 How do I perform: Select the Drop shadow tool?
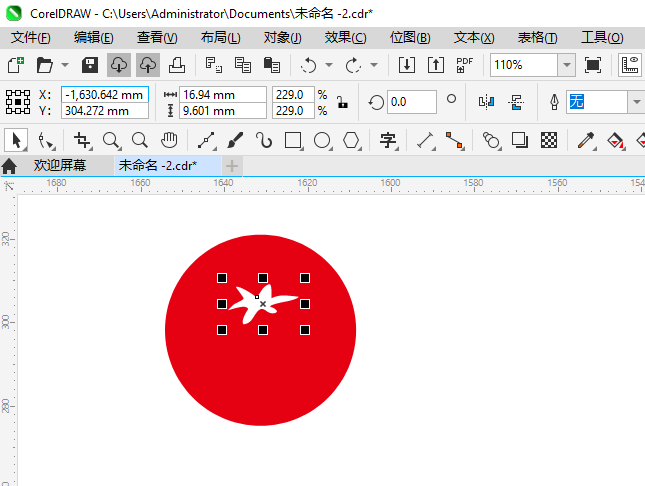point(520,140)
